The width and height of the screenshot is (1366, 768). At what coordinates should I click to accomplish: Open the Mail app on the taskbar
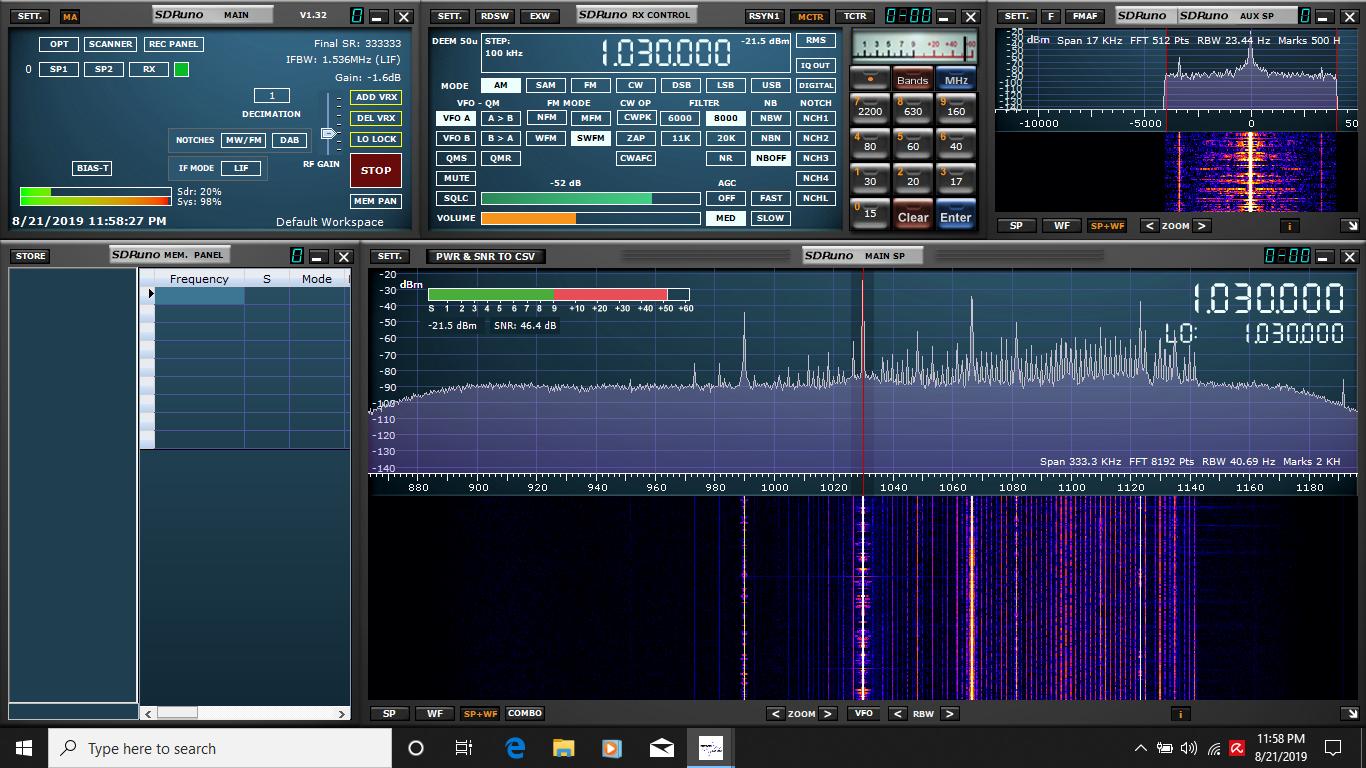661,748
